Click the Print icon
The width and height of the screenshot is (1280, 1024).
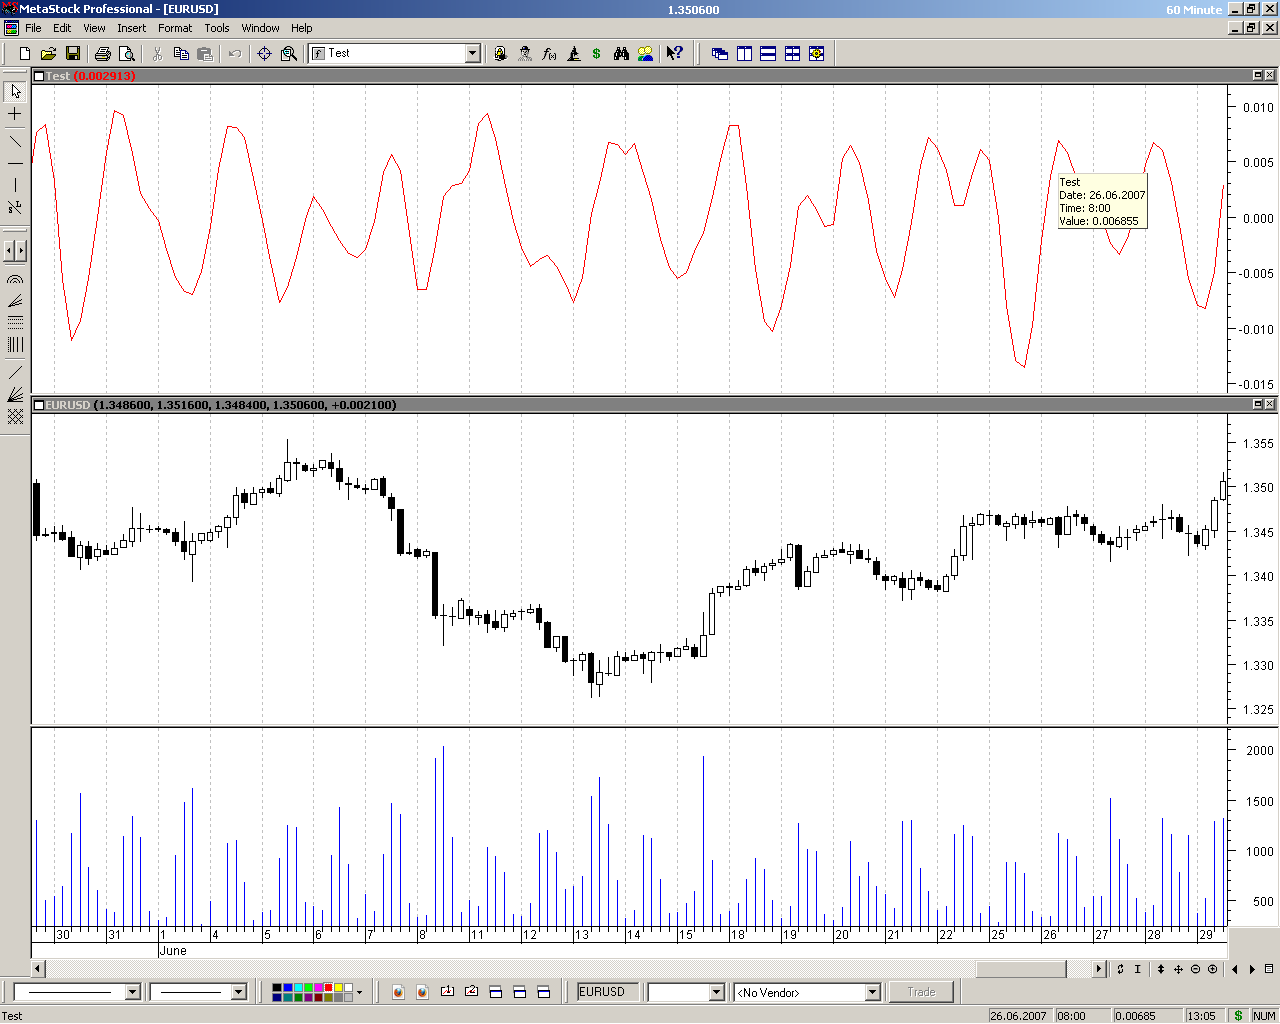[102, 54]
